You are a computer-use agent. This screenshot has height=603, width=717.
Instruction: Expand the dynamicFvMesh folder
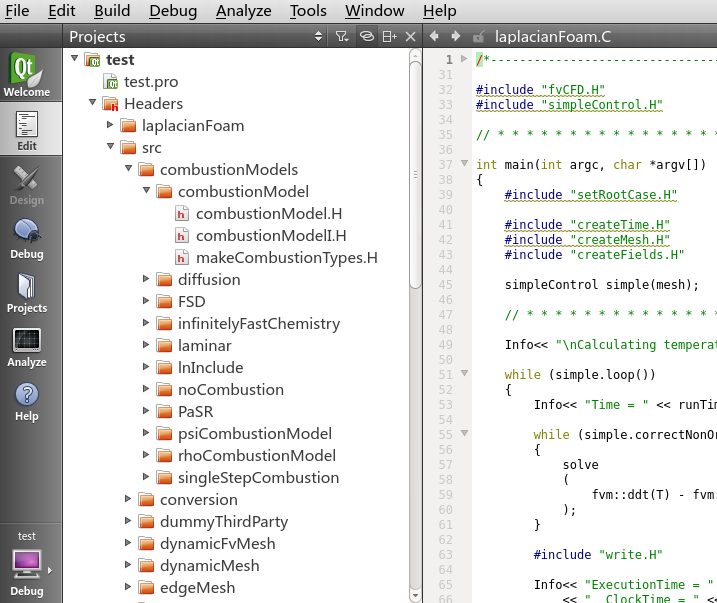tap(128, 543)
